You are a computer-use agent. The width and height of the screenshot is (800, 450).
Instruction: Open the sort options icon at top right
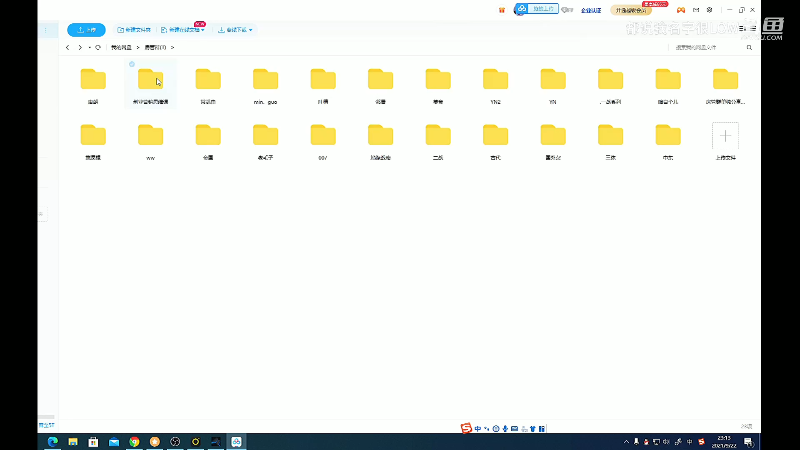coord(742,29)
